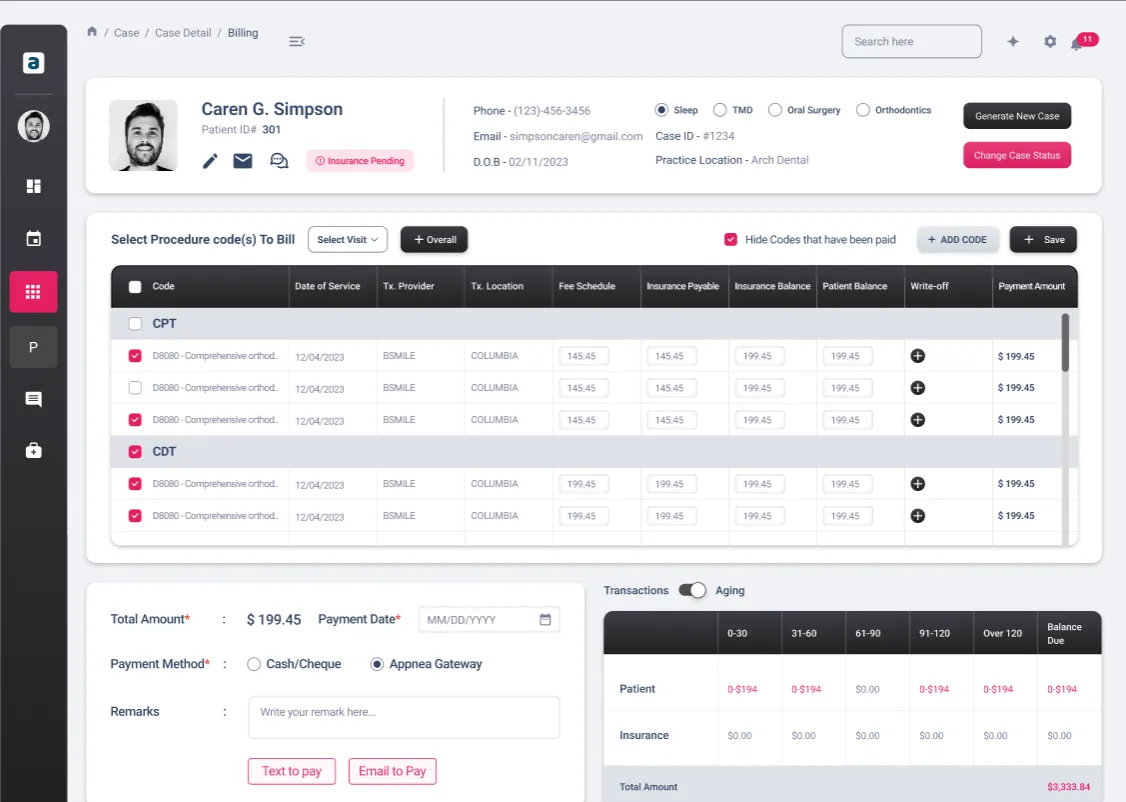
Task: Open the payment date calendar icon
Action: (545, 620)
